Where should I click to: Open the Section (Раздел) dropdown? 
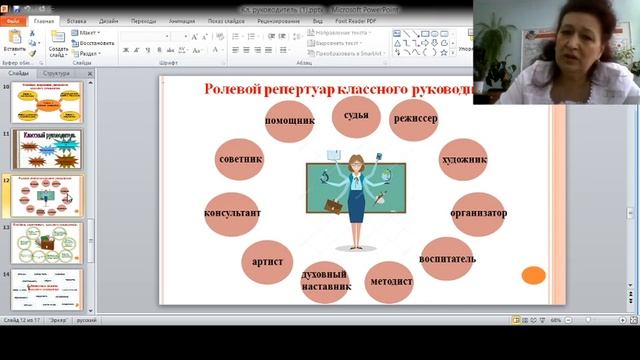click(86, 53)
